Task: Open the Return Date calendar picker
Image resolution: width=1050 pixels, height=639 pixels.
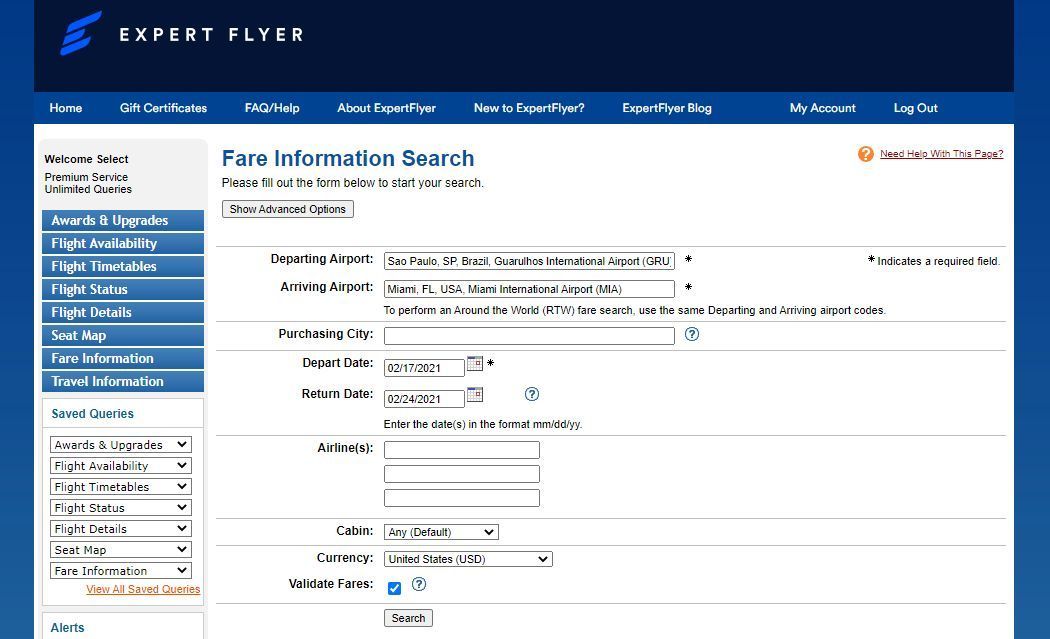Action: [475, 395]
